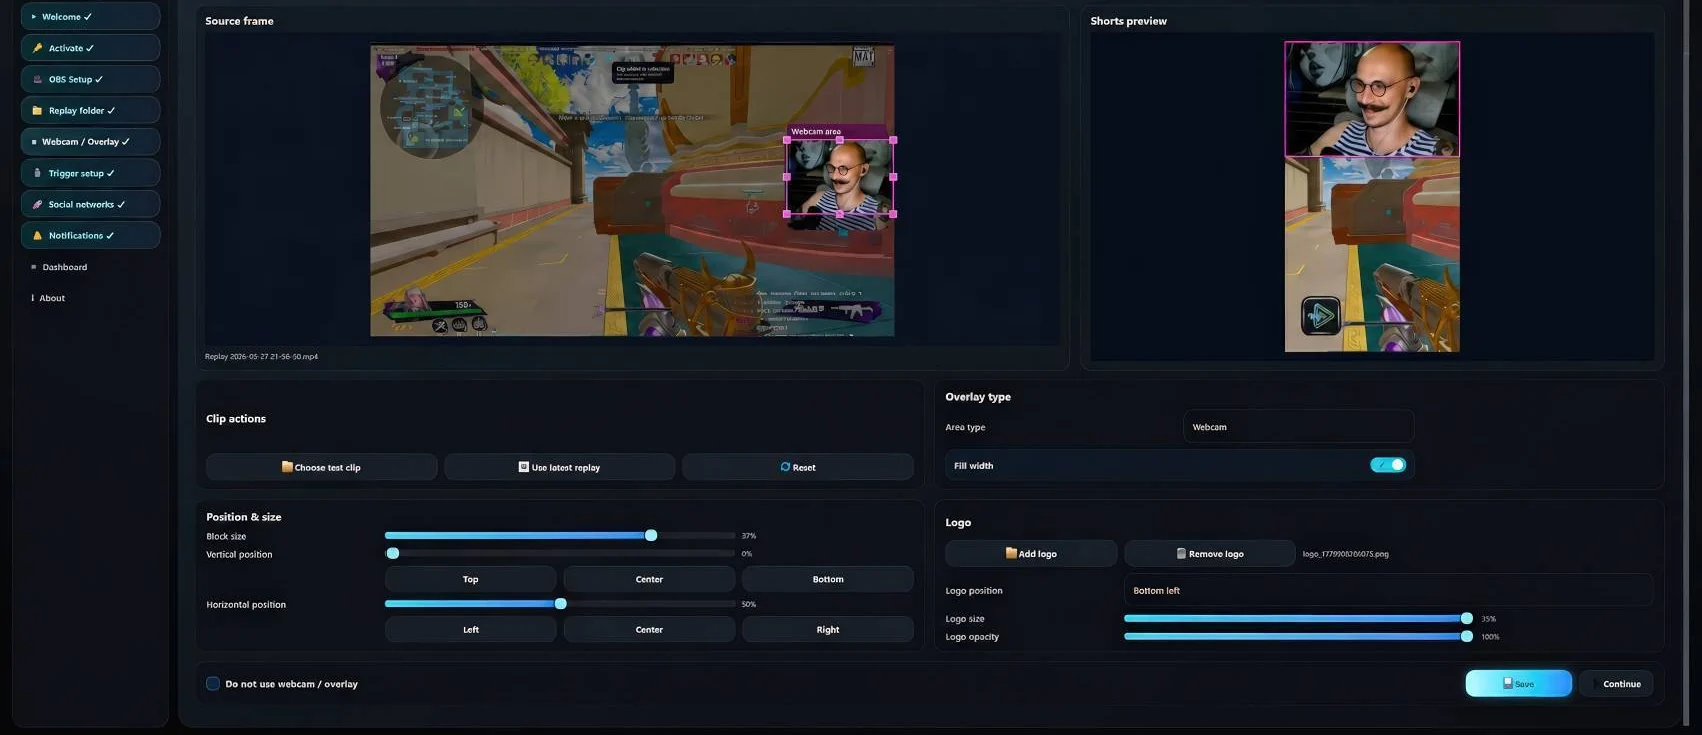Image resolution: width=1702 pixels, height=735 pixels.
Task: Open Social networks step
Action: (90, 204)
